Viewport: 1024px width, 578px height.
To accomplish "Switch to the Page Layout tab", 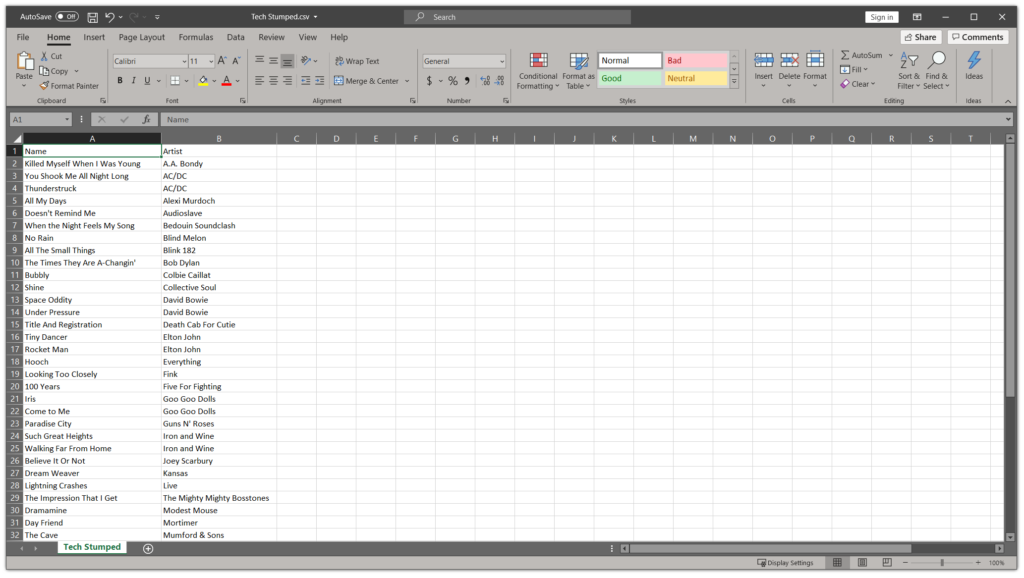I will 142,37.
